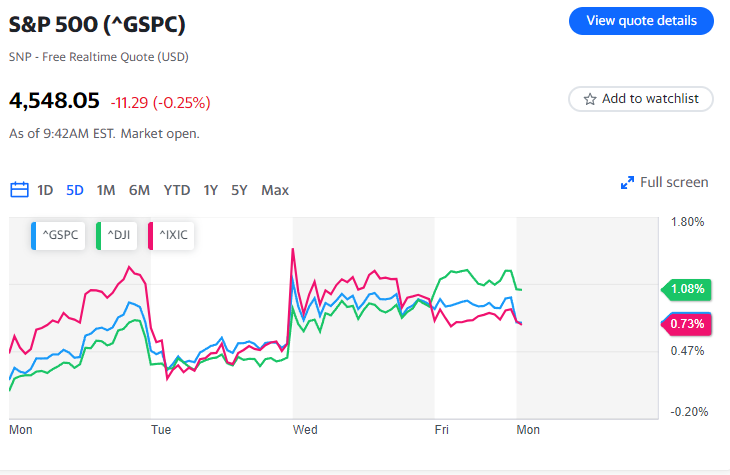The image size is (730, 475).
Task: Switch the chart to 1M range
Action: click(106, 190)
